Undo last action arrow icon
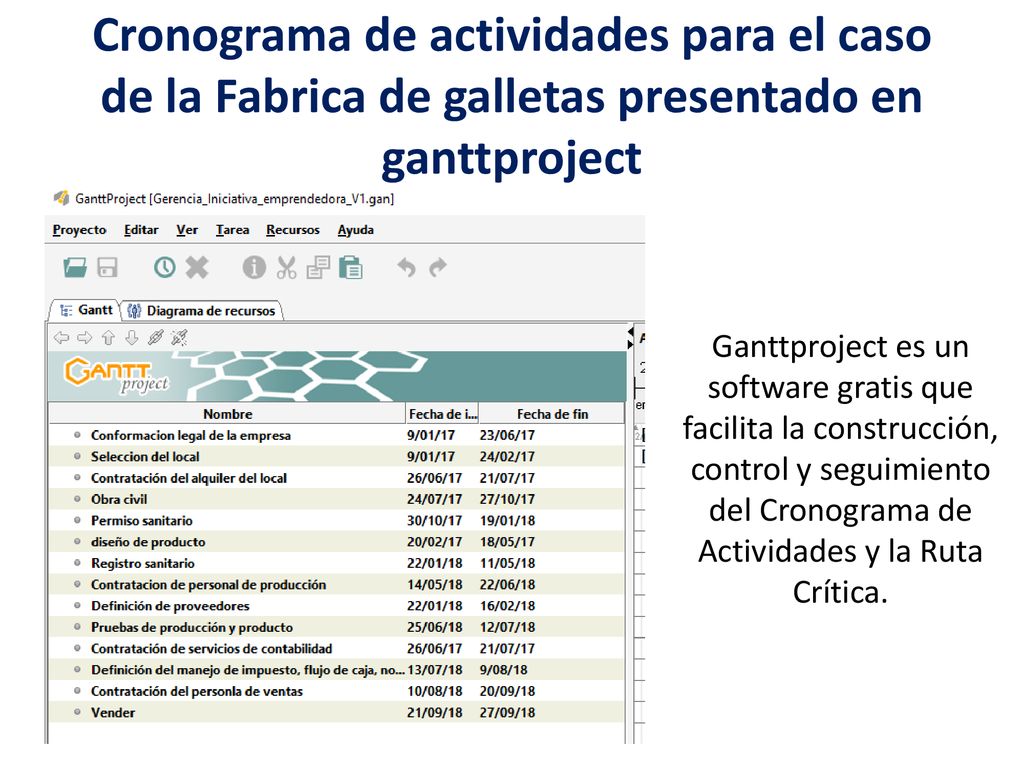 407,267
